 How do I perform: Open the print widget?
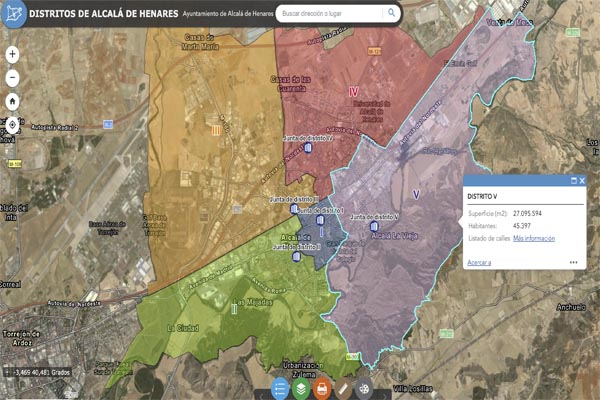point(322,389)
